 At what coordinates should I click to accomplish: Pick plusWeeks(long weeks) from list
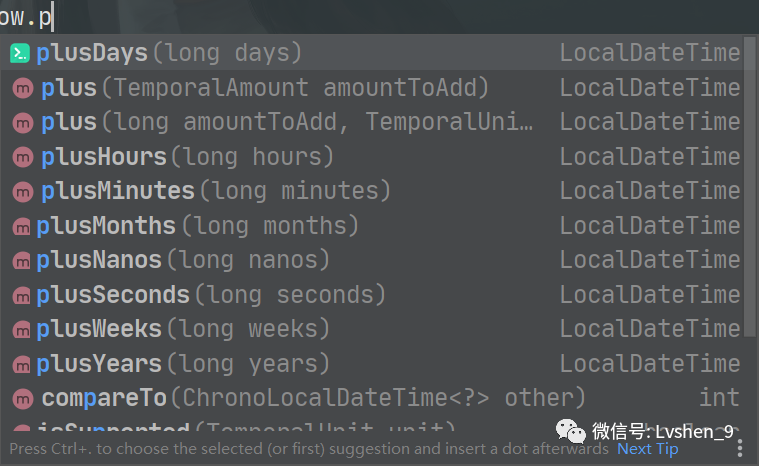tap(183, 330)
